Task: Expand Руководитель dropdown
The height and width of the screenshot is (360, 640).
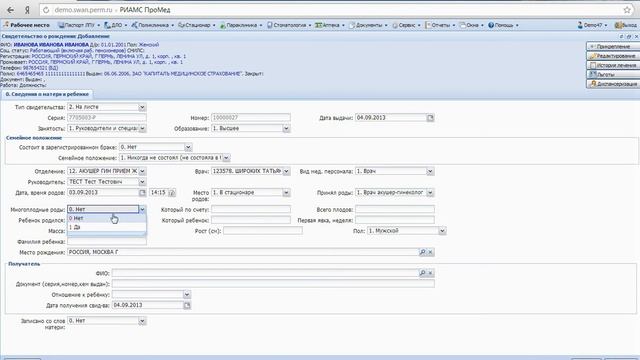Action: [142, 182]
